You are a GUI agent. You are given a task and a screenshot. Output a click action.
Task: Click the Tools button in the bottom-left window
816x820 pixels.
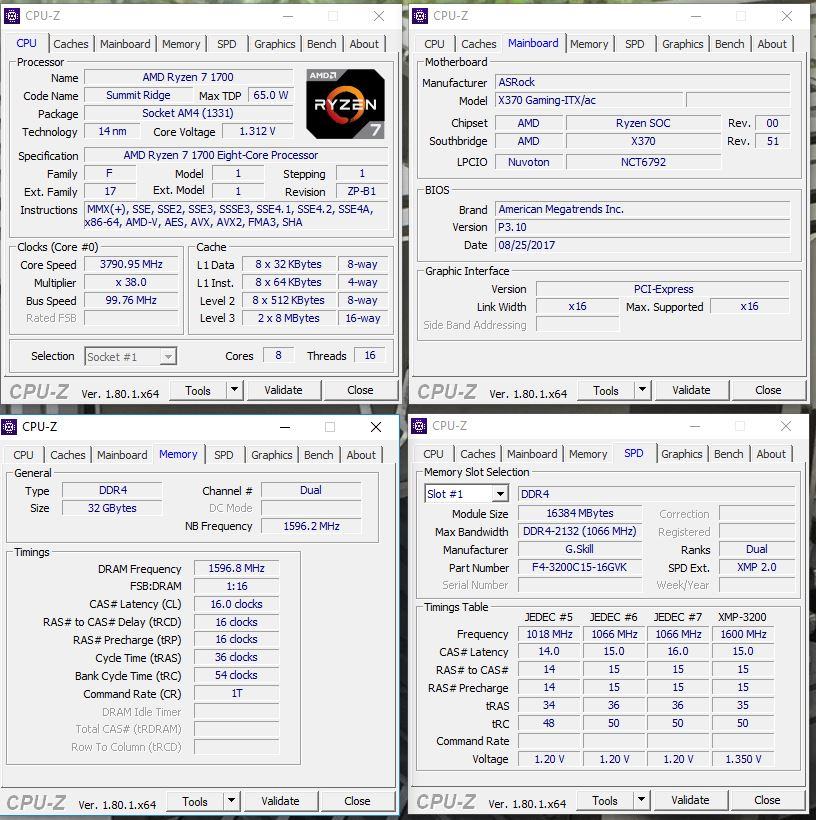point(195,801)
